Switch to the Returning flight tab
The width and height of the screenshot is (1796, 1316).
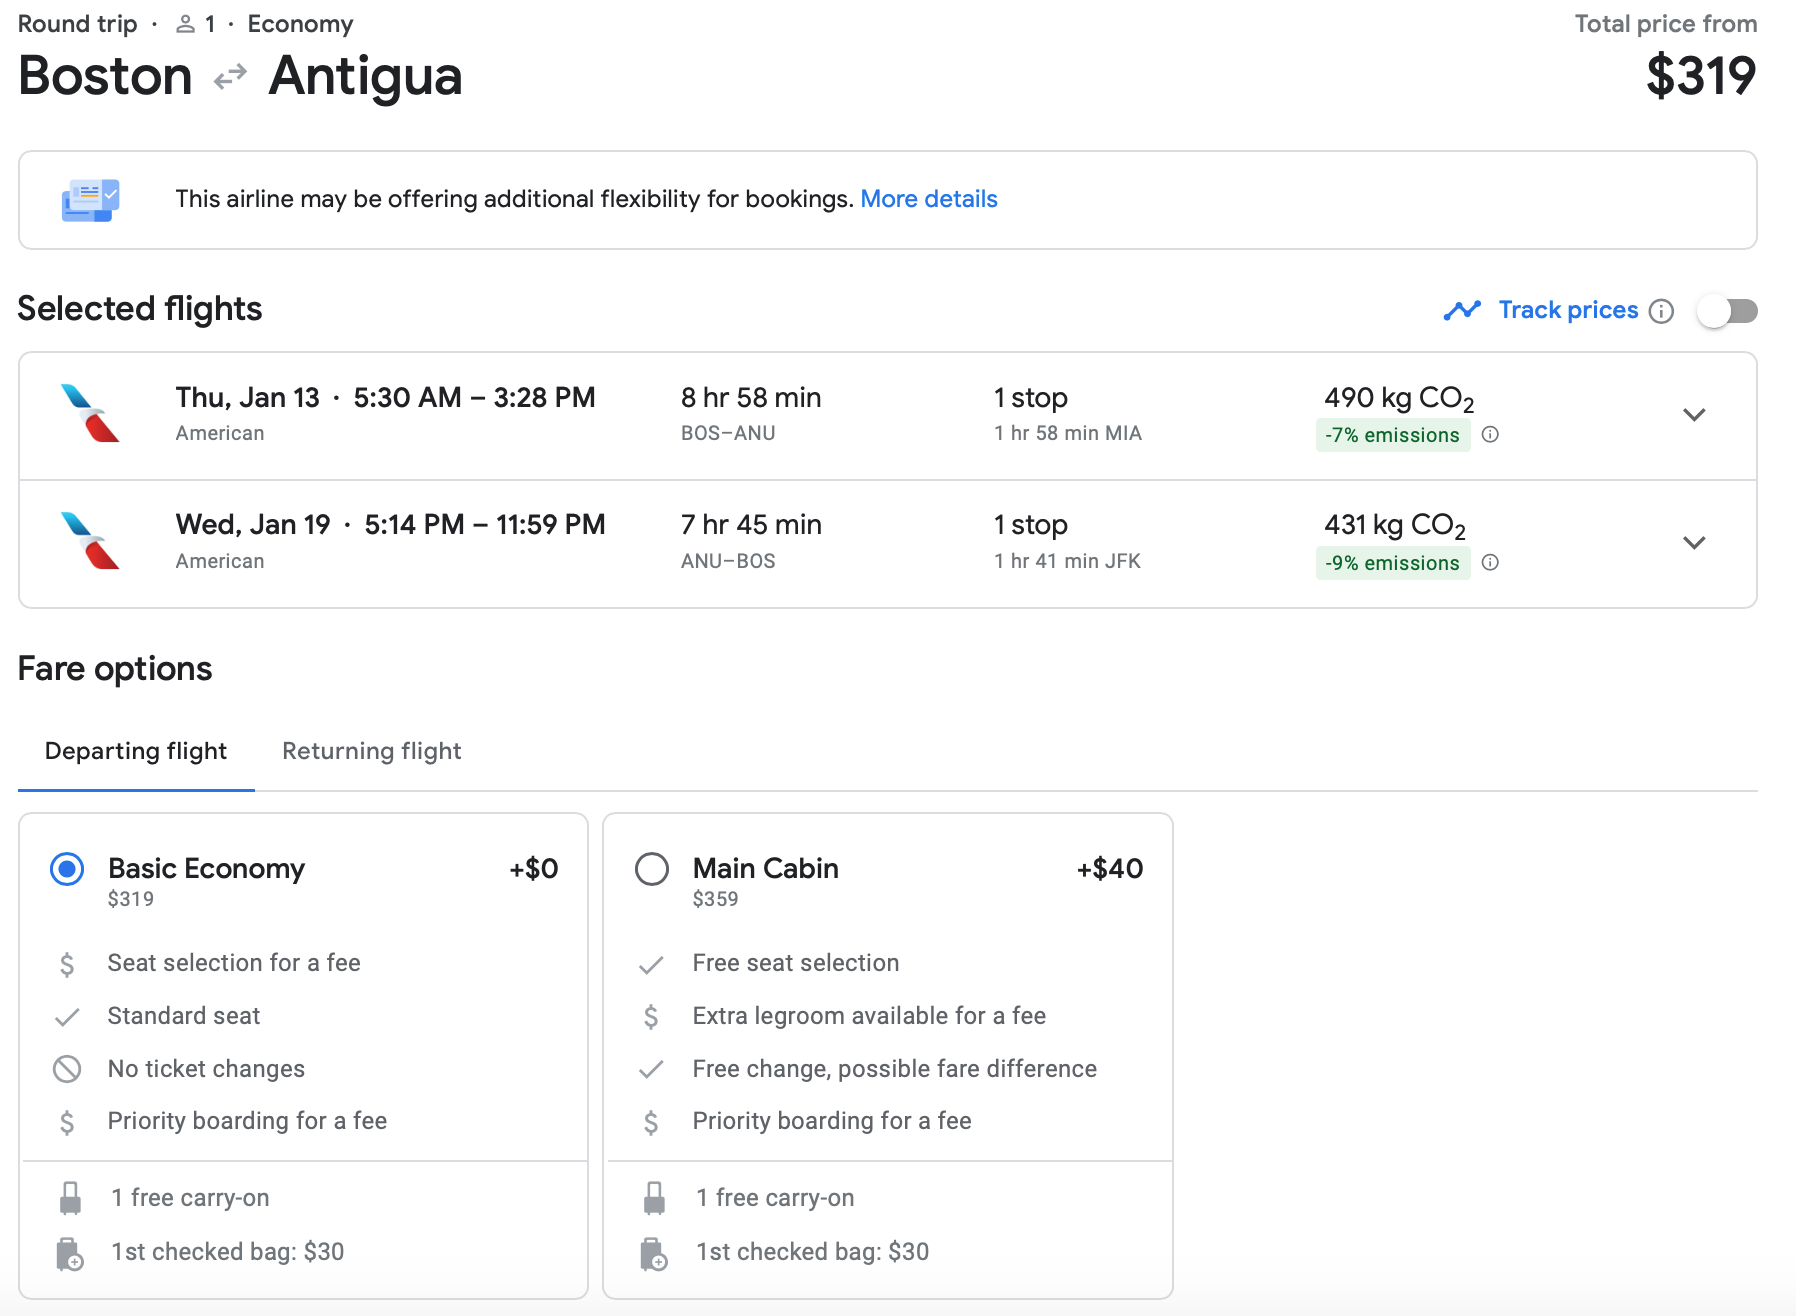(x=371, y=751)
